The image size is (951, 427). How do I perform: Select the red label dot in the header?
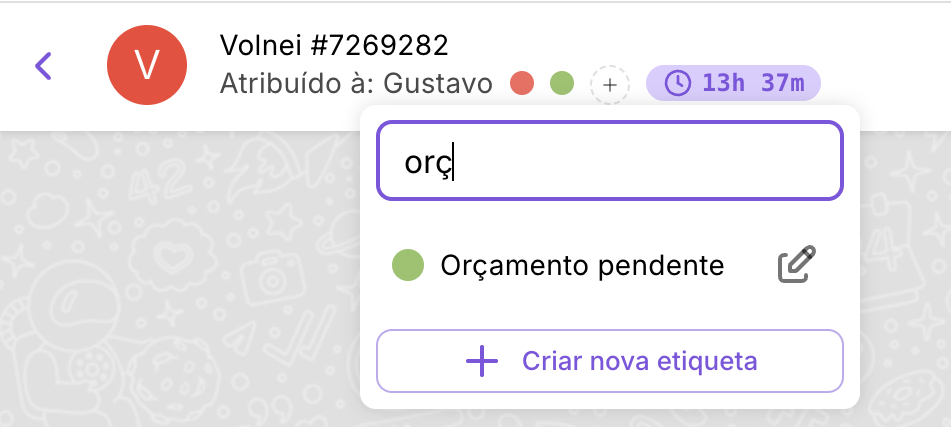click(x=521, y=83)
